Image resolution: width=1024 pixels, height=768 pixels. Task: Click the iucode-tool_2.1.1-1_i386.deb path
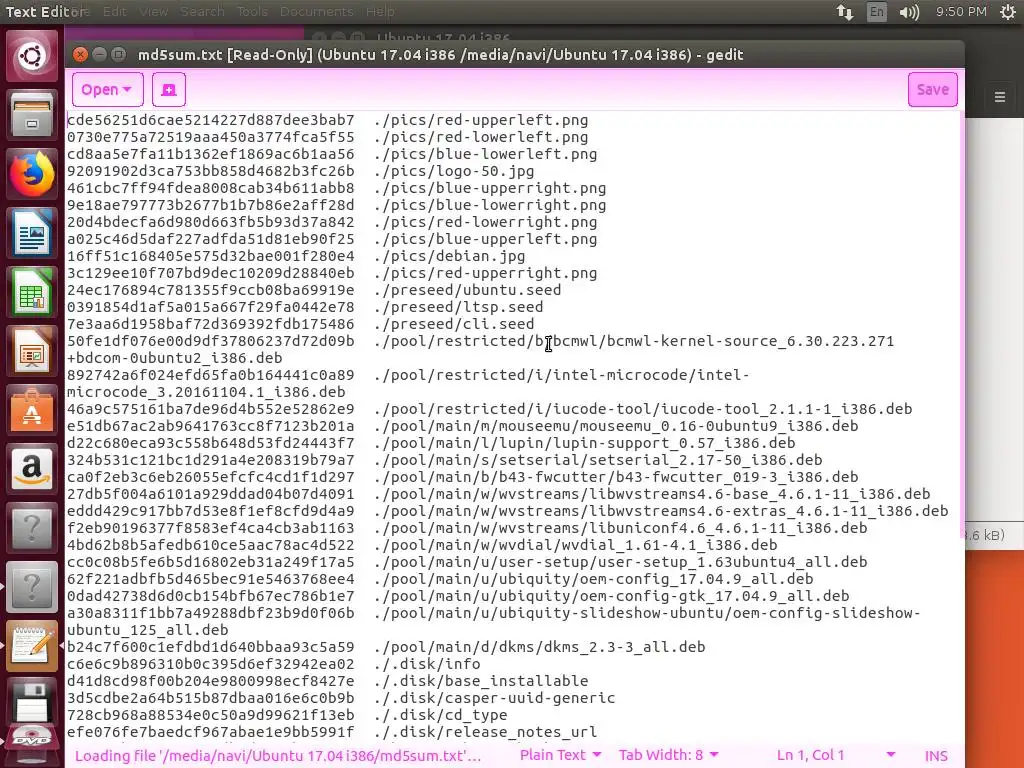(x=643, y=409)
